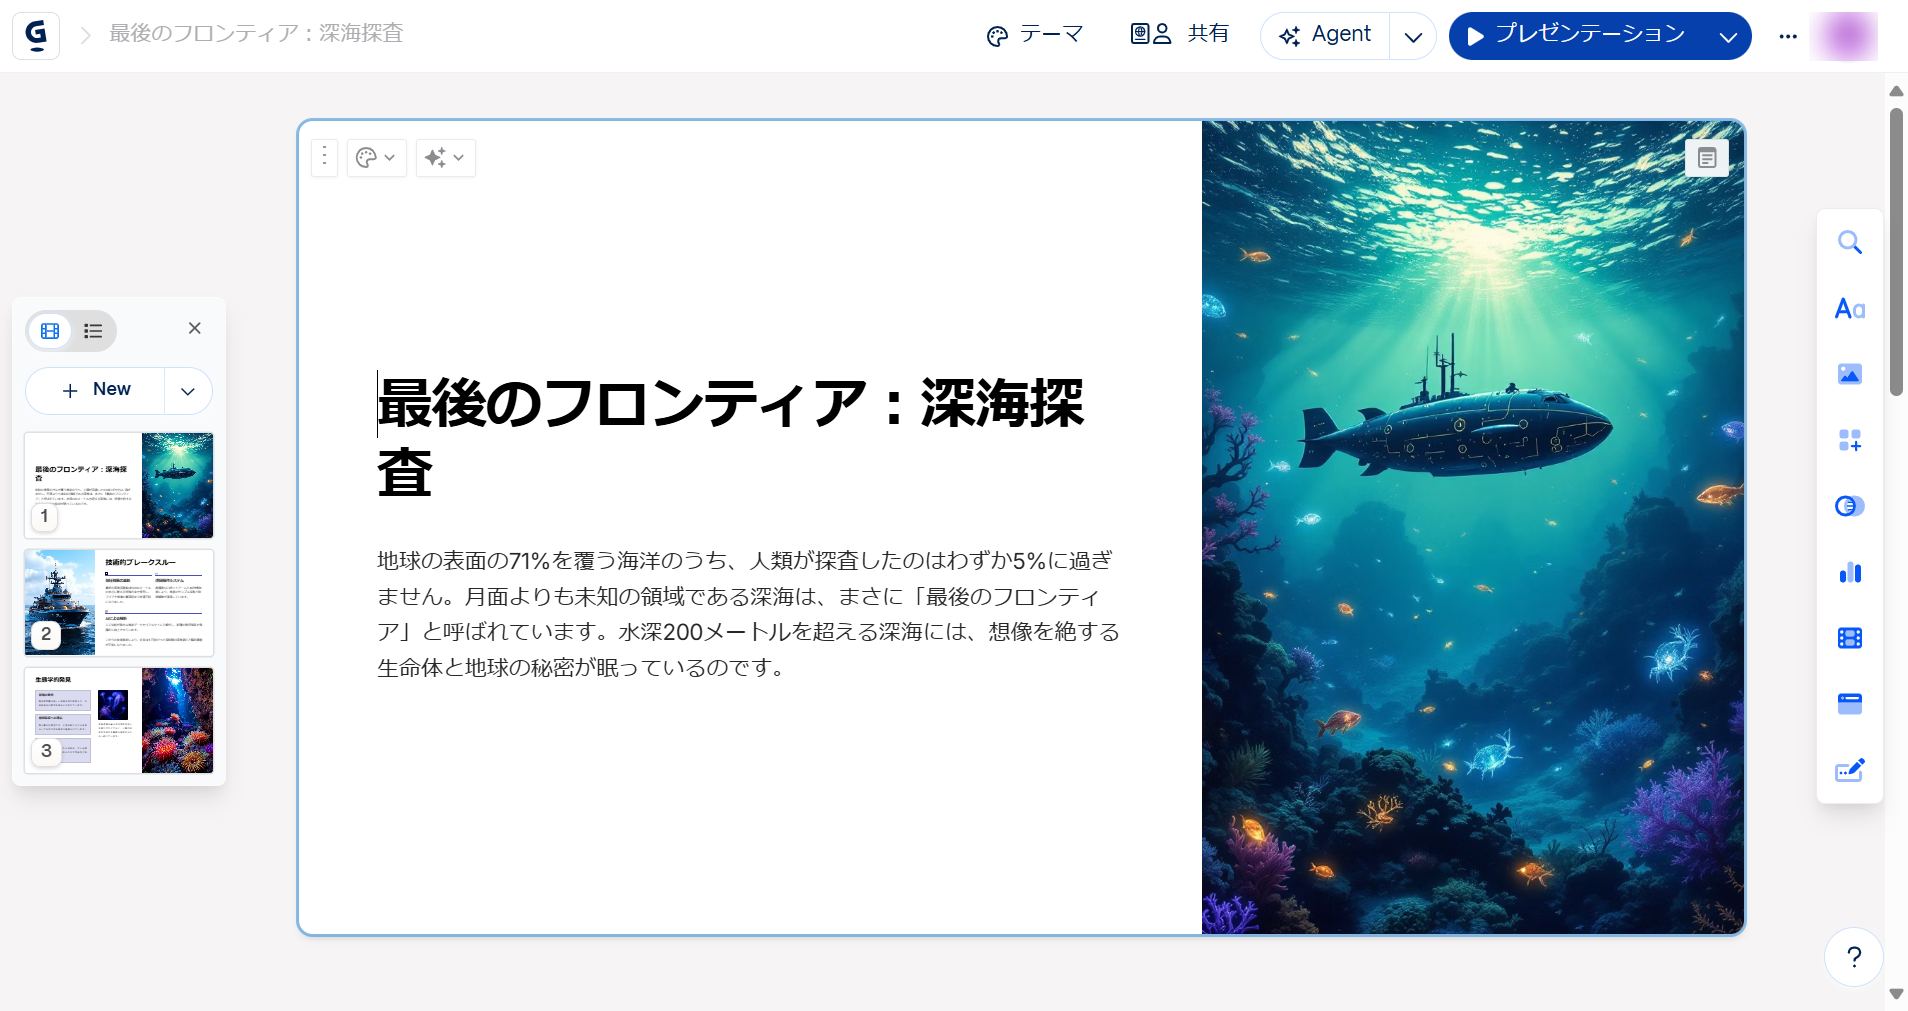Click the Gamma home logo
The image size is (1908, 1011).
pyautogui.click(x=36, y=35)
